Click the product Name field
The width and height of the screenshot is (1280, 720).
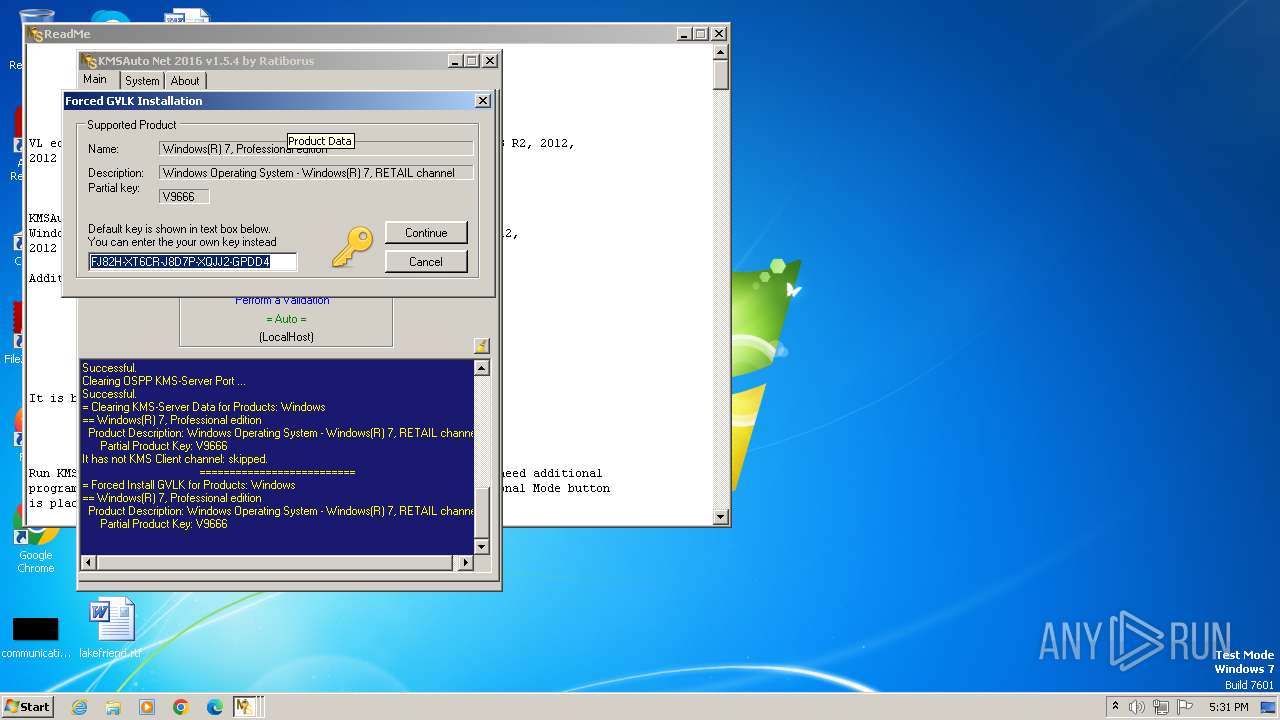click(x=316, y=149)
